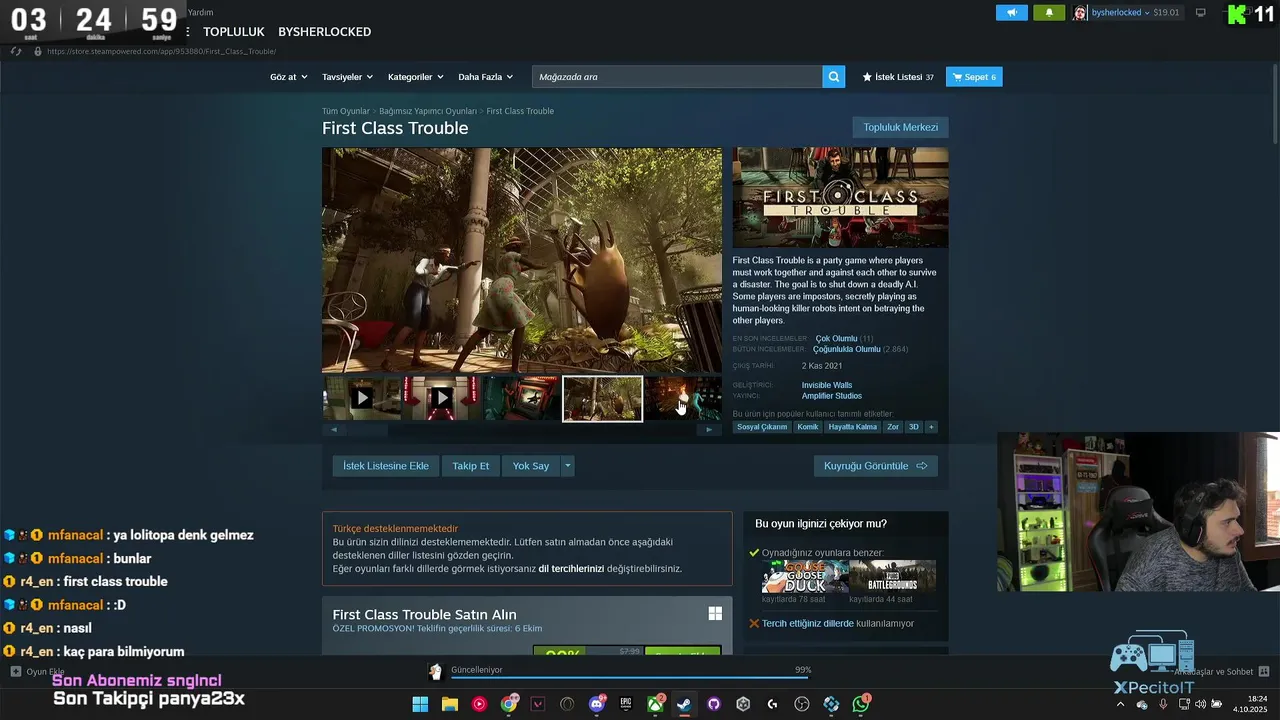Open the Sepet 6 cart button
1280x720 pixels.
click(x=974, y=77)
